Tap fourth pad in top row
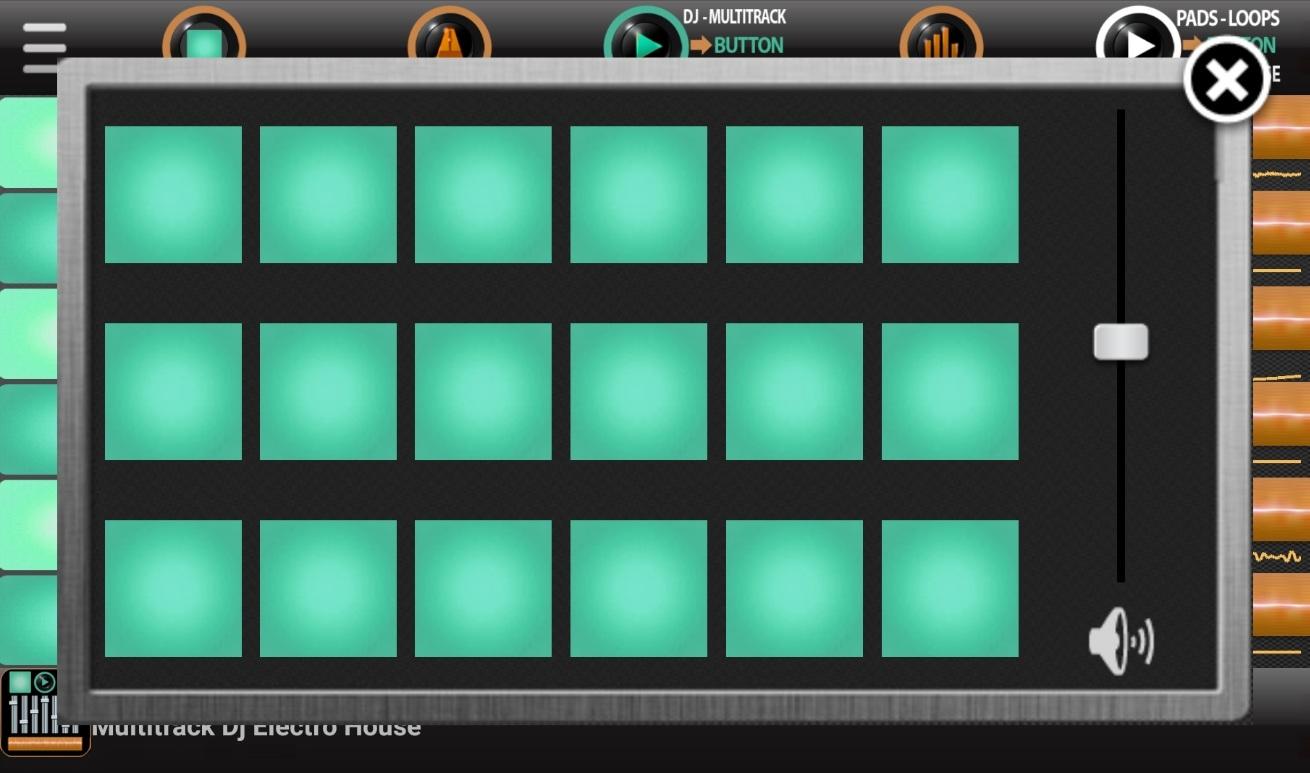Screen dimensions: 1310x773 [639, 194]
